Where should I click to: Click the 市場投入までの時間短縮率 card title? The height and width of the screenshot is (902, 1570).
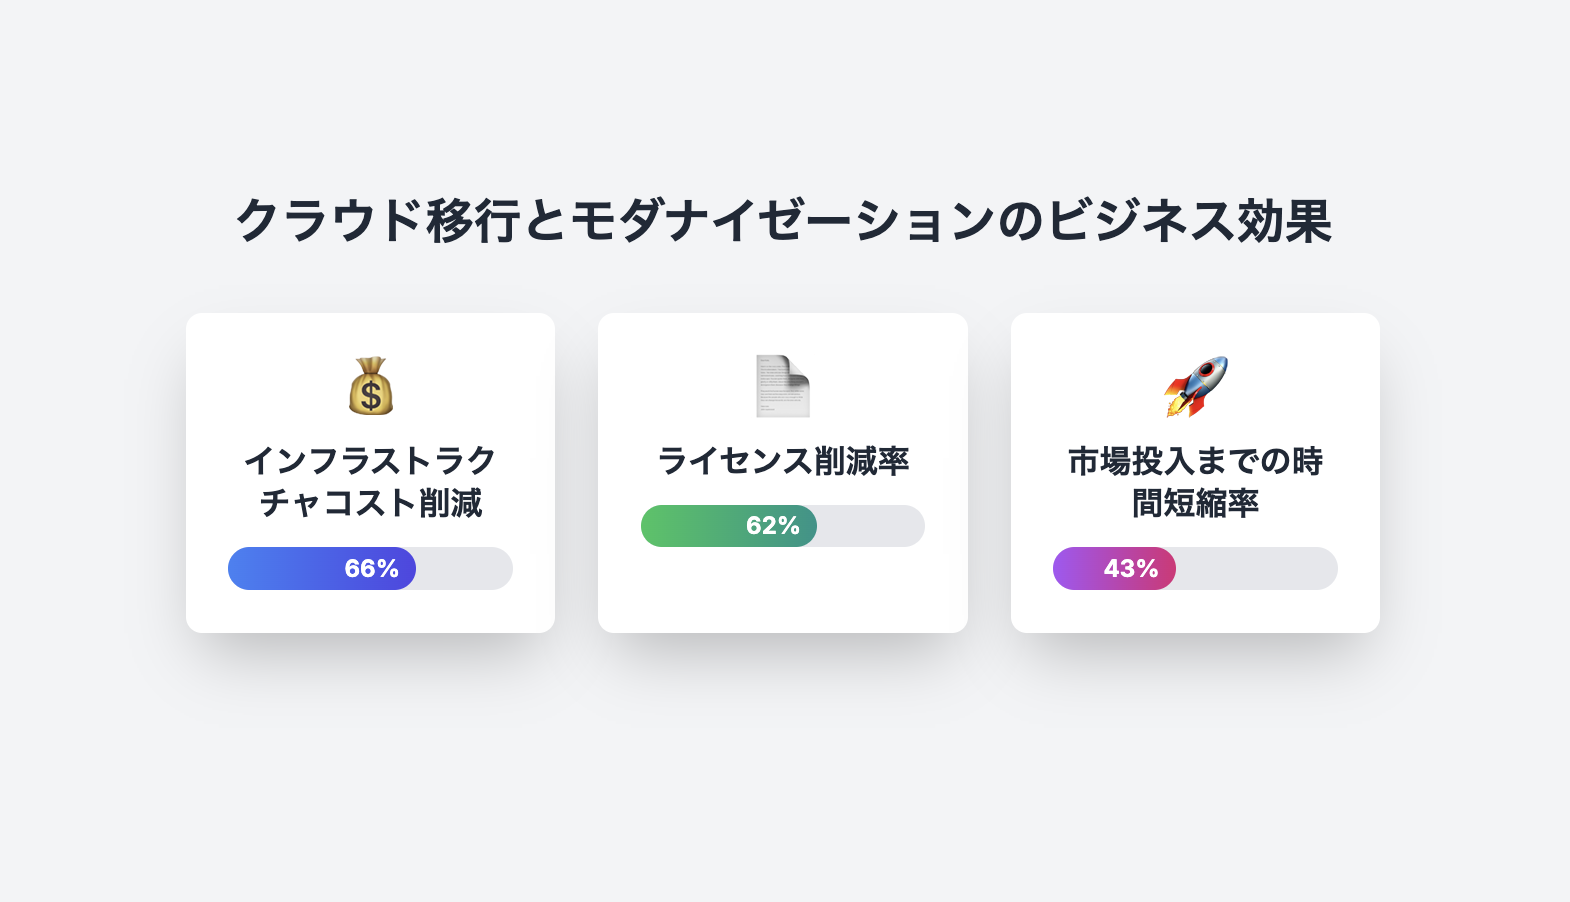tap(1195, 481)
